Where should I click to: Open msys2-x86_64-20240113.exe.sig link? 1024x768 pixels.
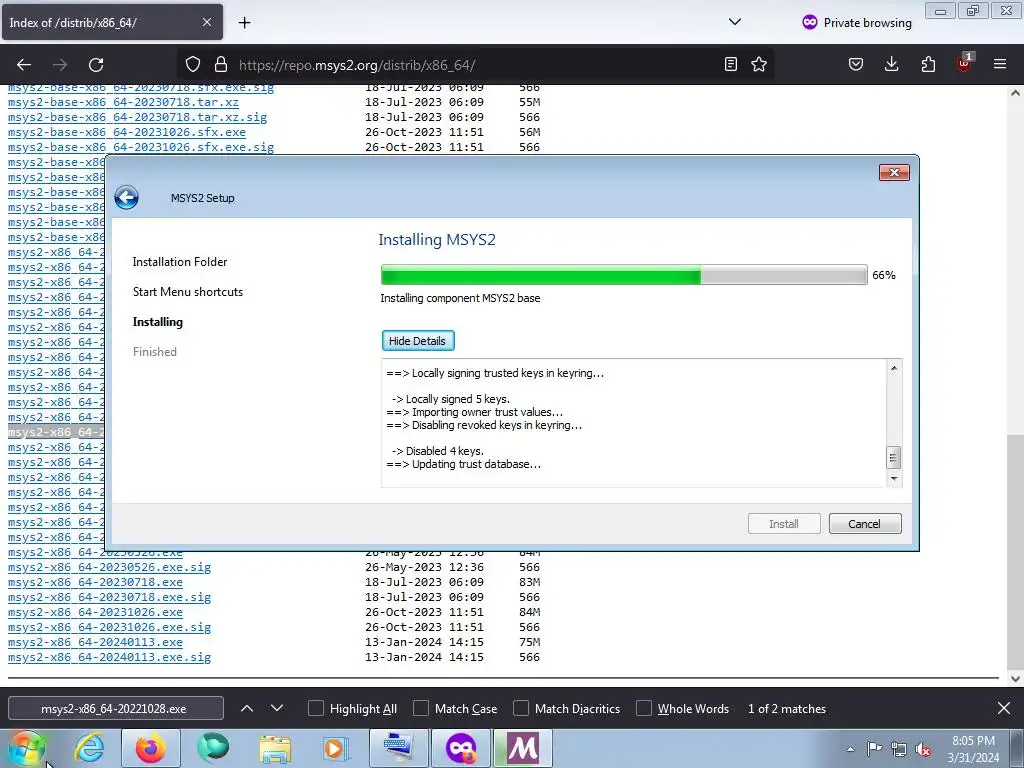click(109, 657)
